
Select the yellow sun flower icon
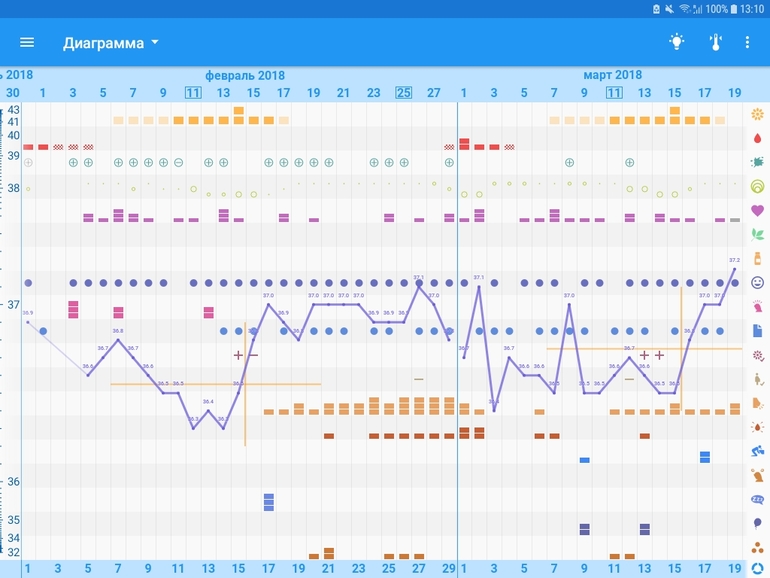[x=757, y=113]
